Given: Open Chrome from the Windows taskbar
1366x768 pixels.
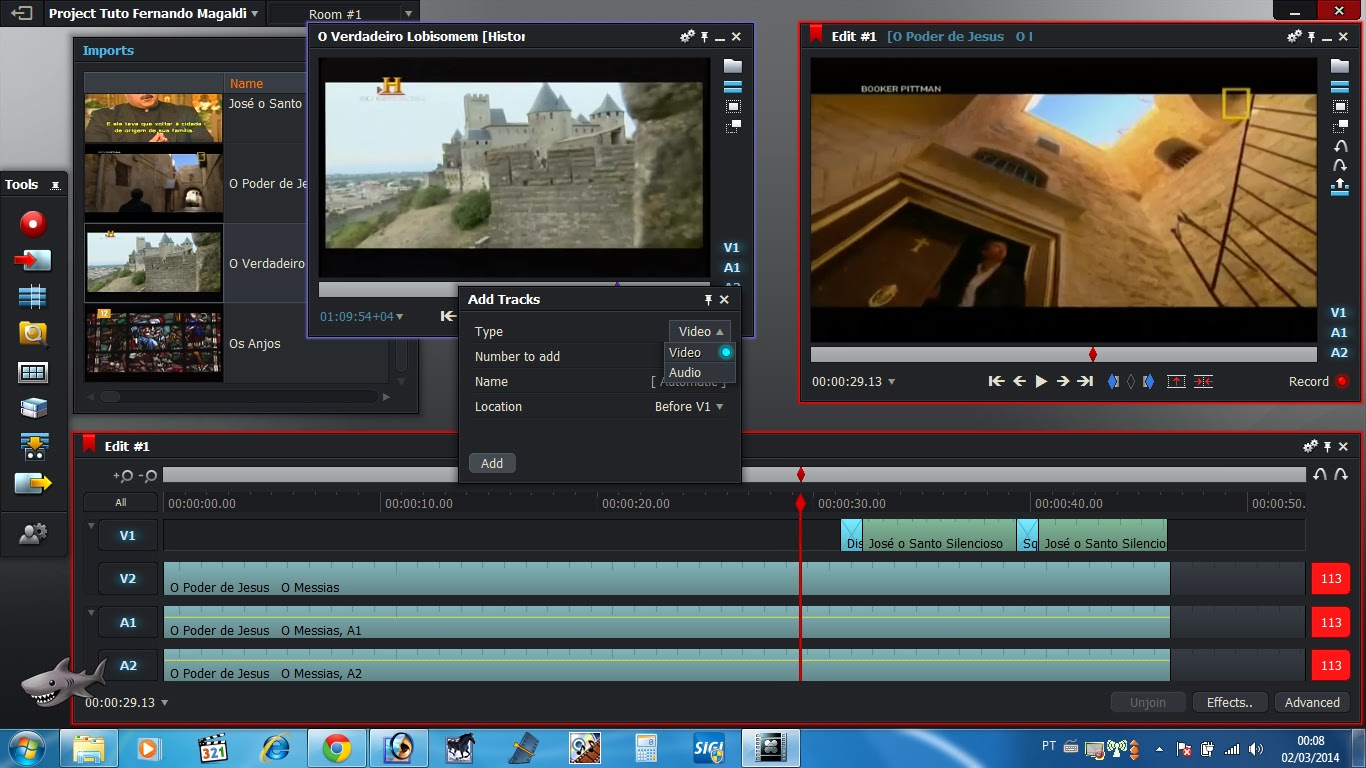Looking at the screenshot, I should pos(337,748).
